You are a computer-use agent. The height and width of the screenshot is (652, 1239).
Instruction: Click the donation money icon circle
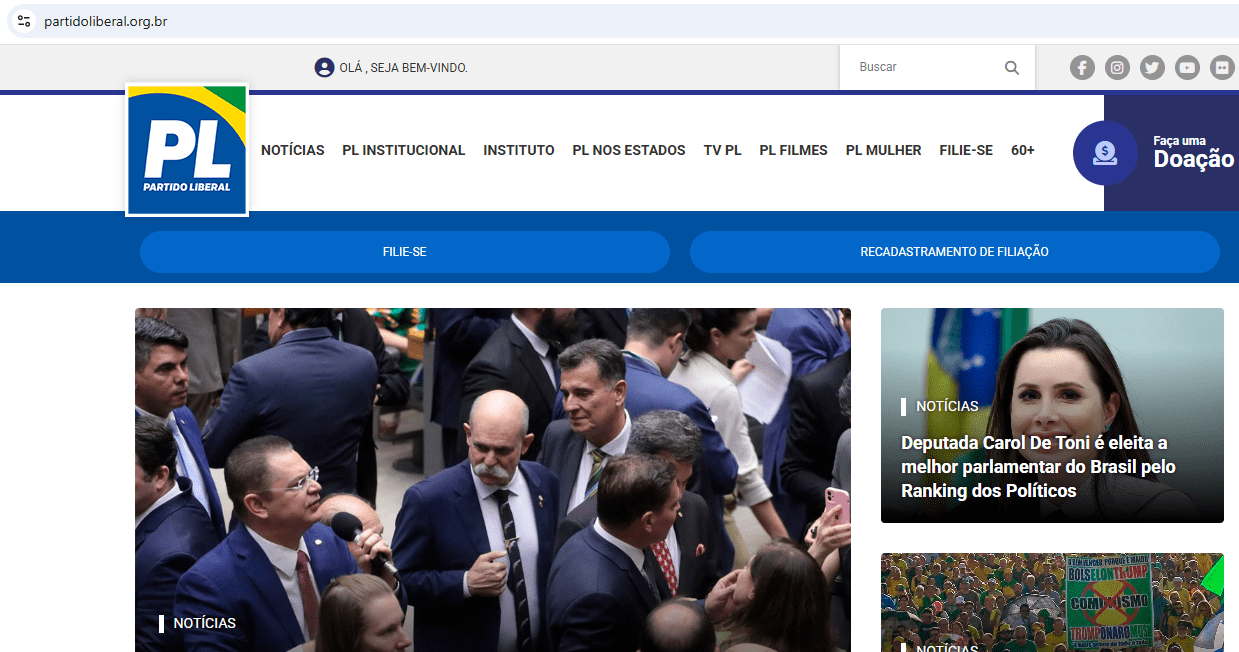point(1105,153)
